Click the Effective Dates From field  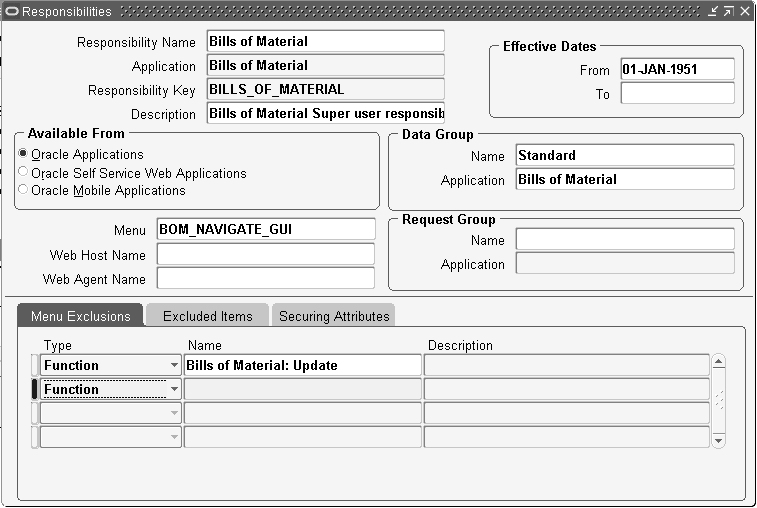tap(677, 69)
